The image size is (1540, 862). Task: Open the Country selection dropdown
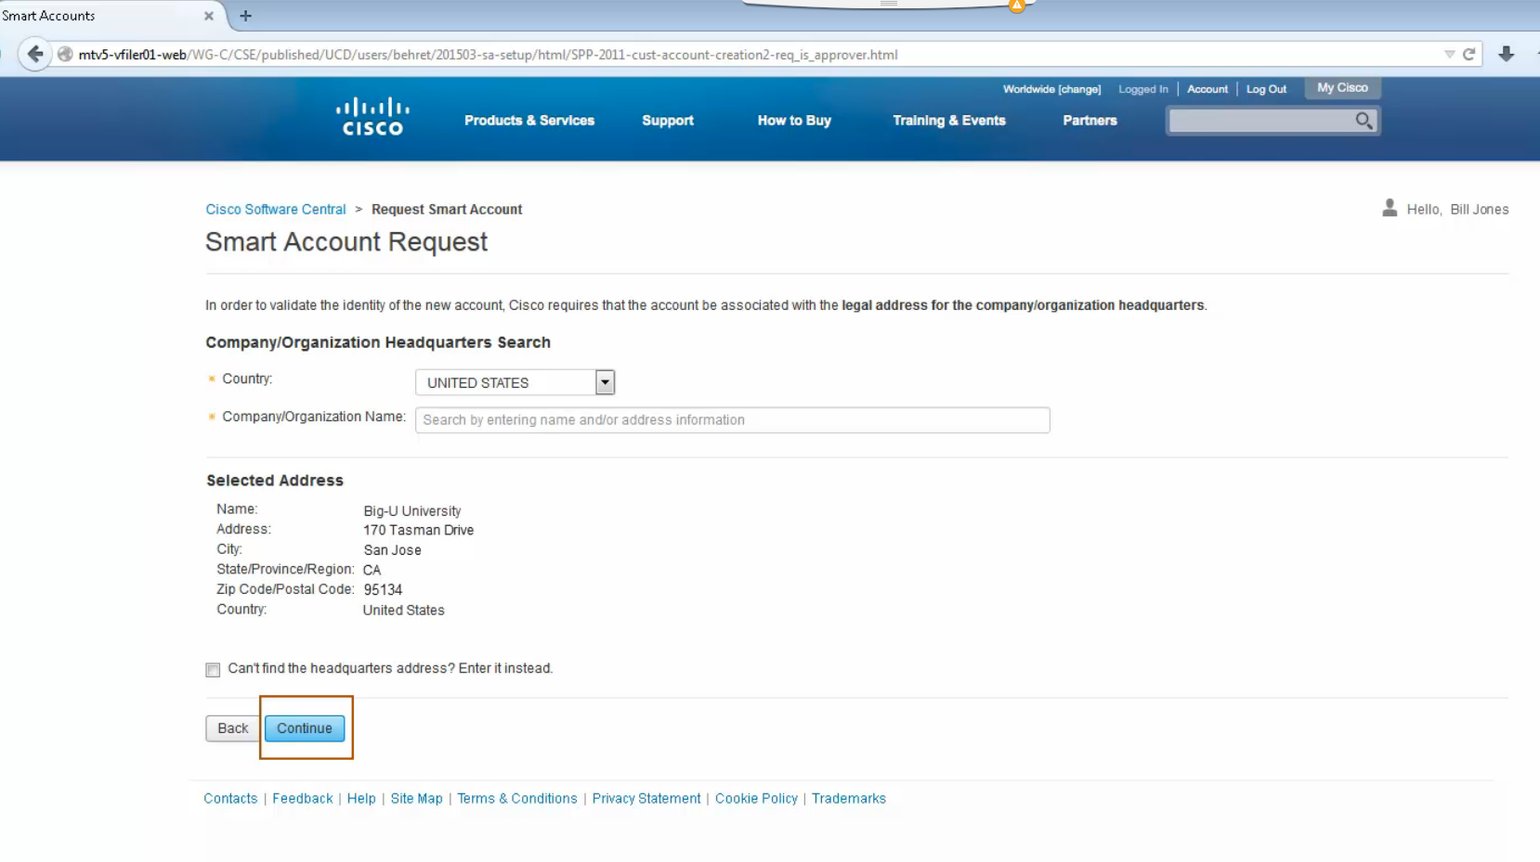pyautogui.click(x=604, y=381)
